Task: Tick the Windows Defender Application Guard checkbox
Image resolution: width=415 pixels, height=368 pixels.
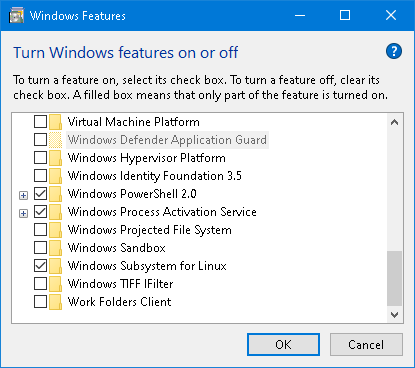Action: pos(40,140)
